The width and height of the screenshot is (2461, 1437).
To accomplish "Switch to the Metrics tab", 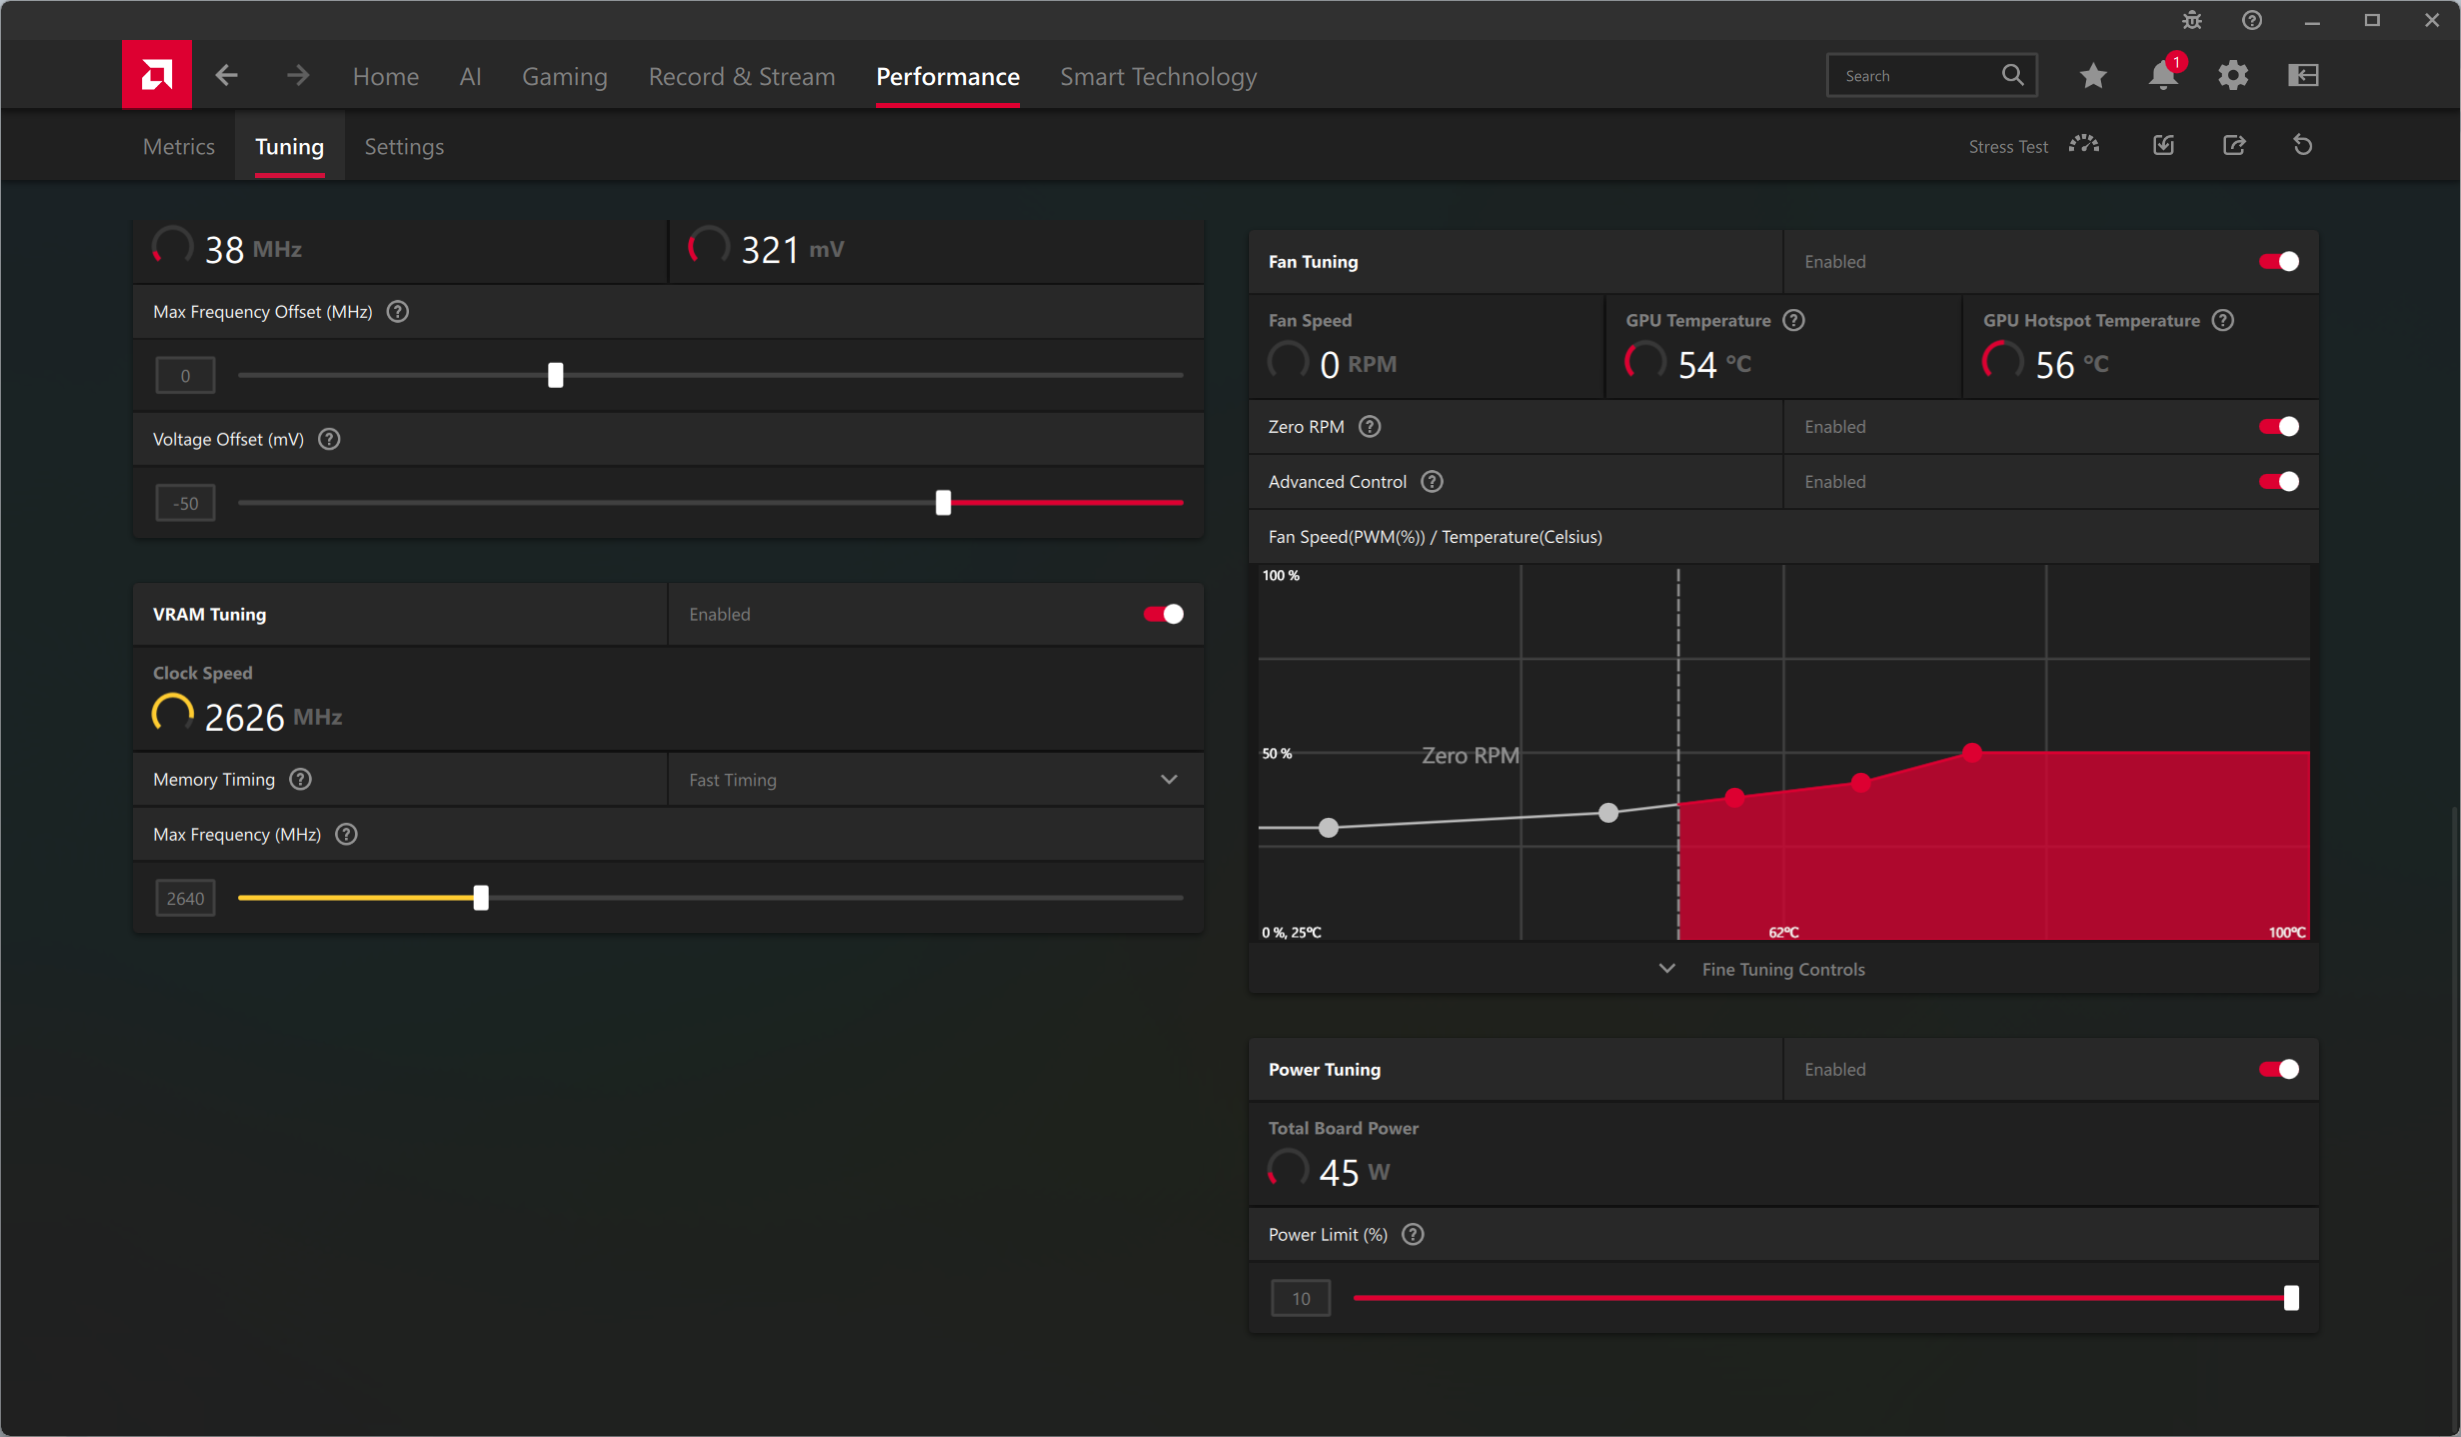I will [178, 147].
